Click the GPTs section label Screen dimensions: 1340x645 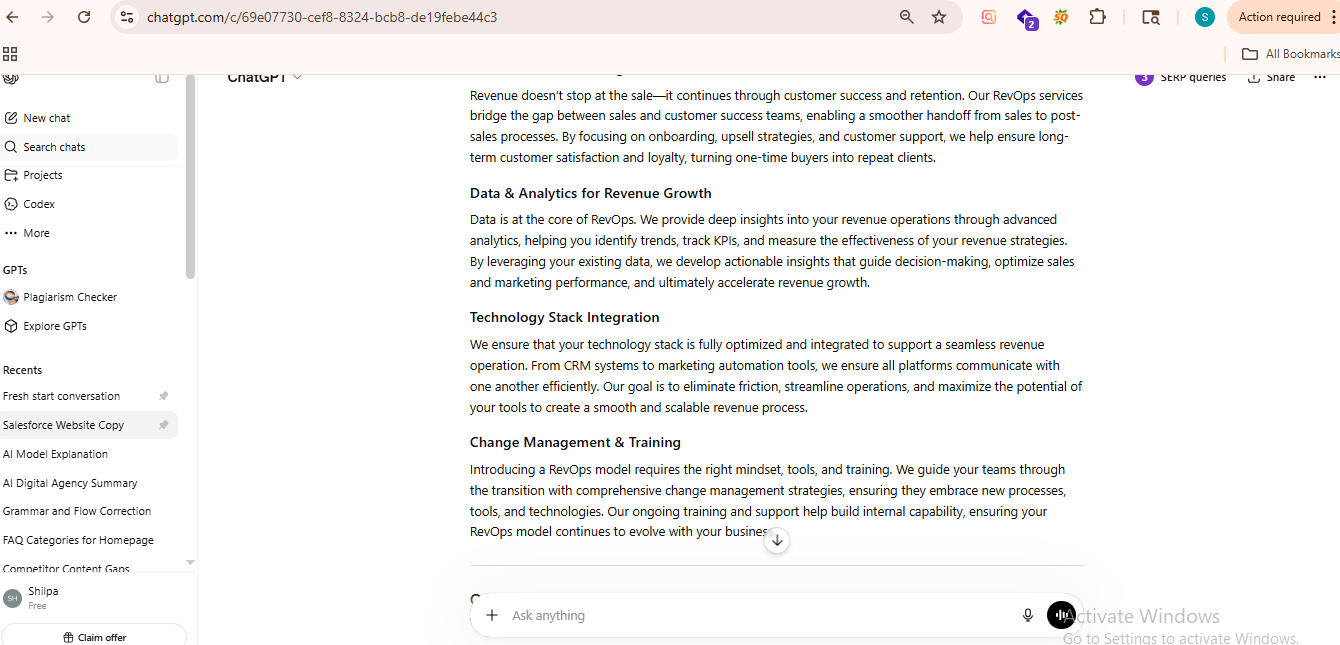pos(15,270)
